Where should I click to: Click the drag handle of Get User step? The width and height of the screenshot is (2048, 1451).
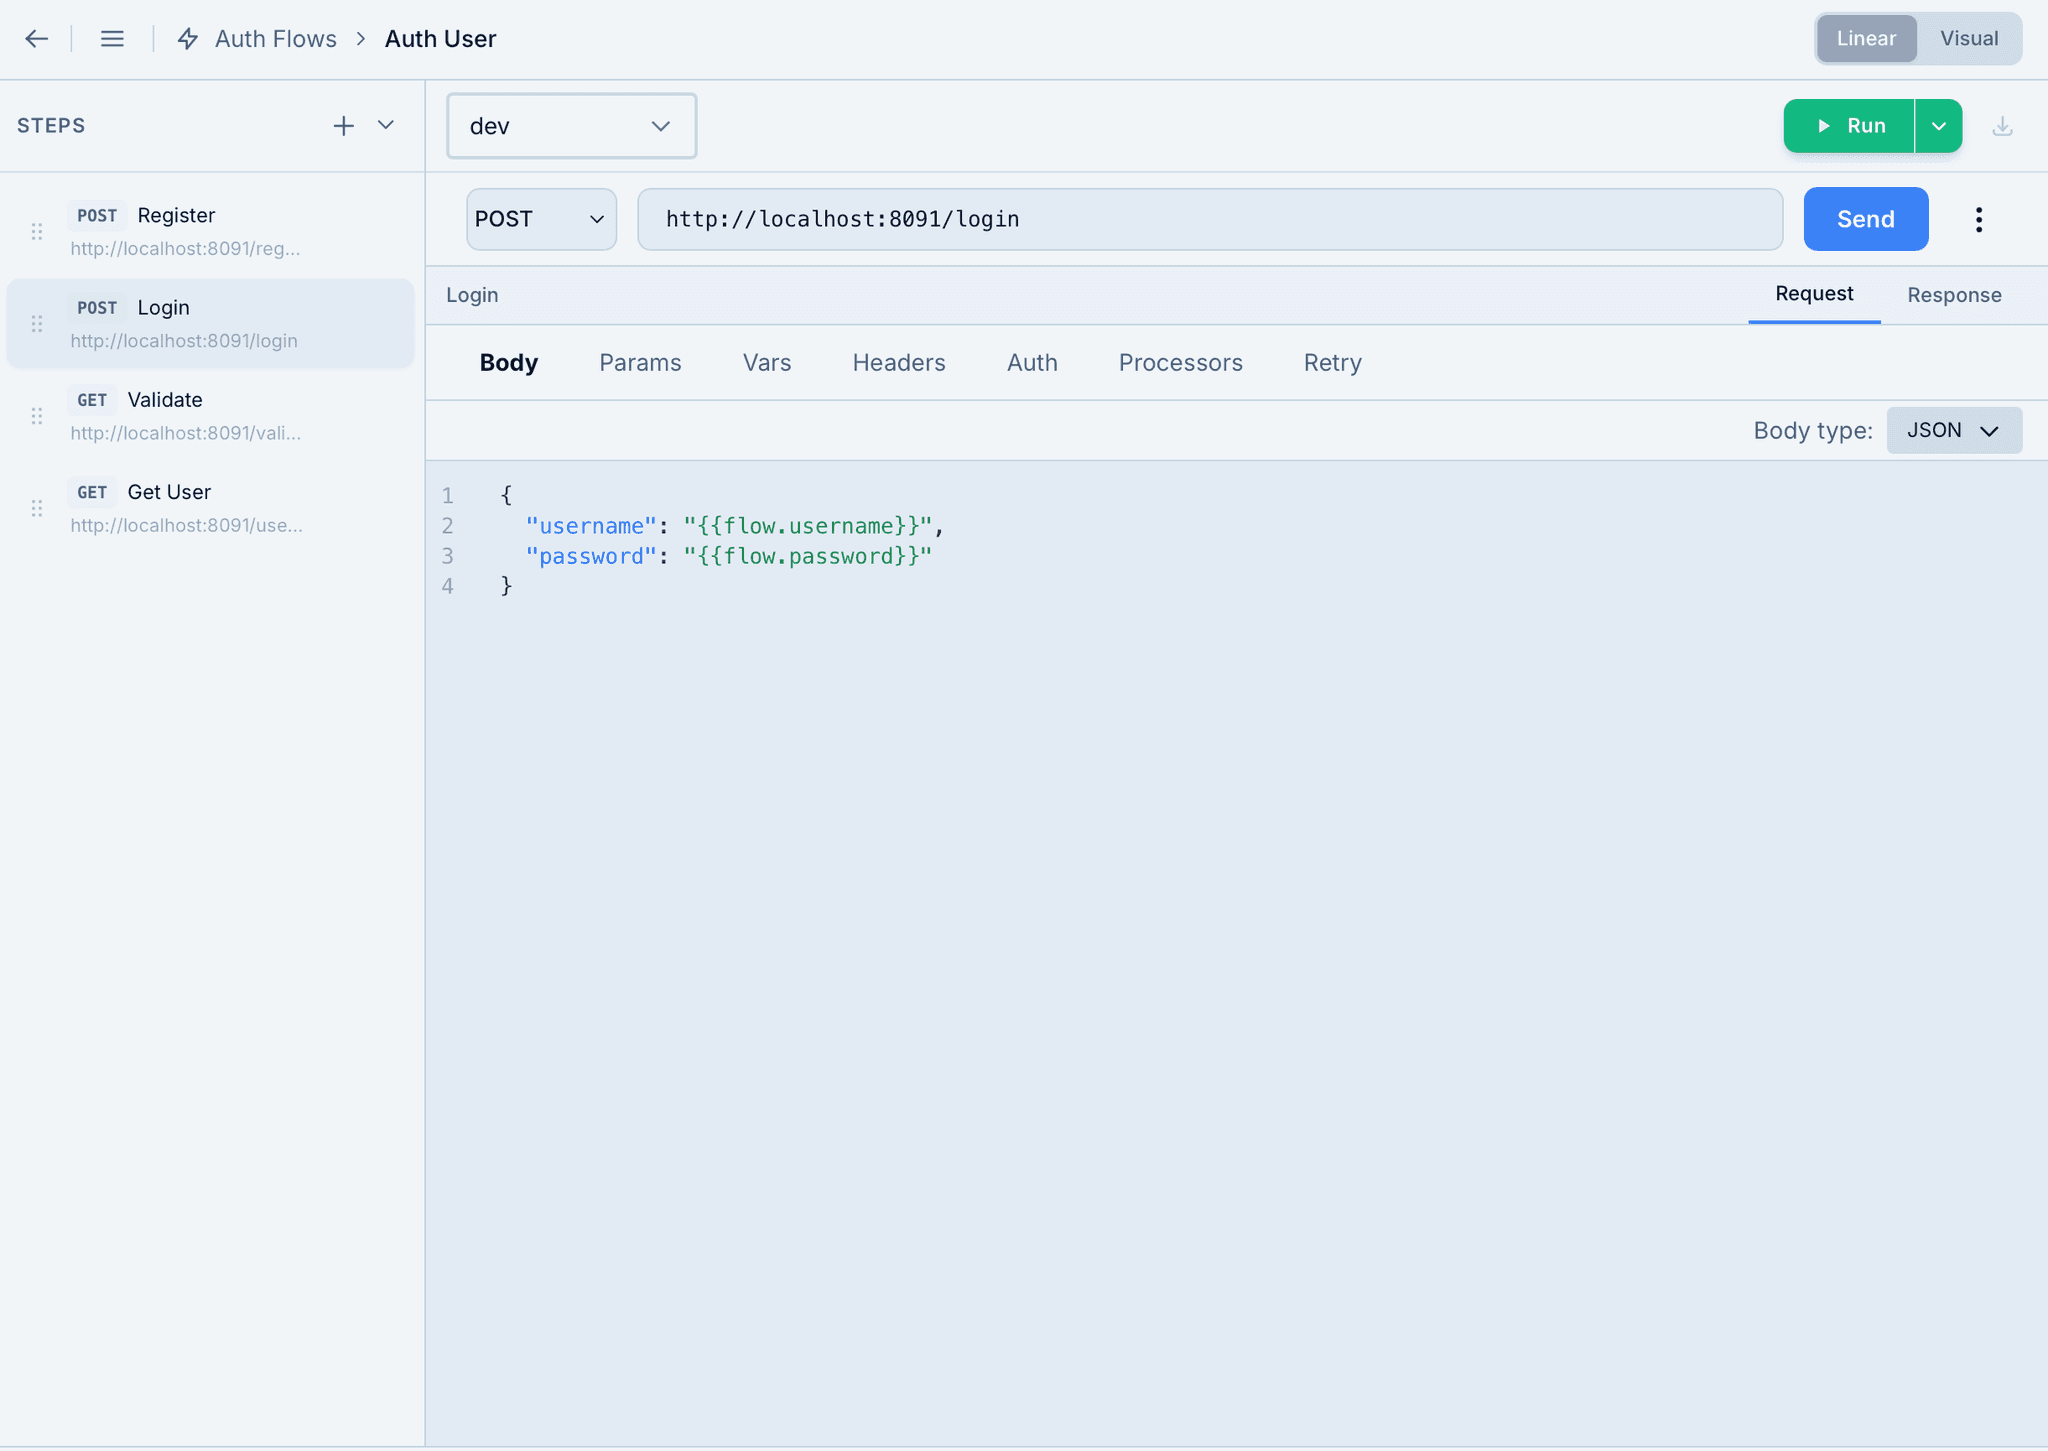click(37, 508)
